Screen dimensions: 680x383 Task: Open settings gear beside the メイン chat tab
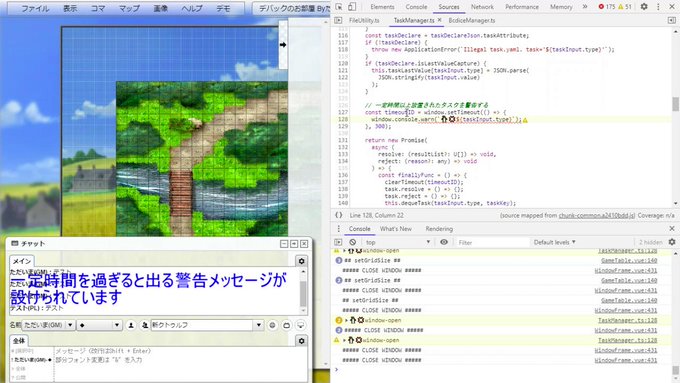coord(301,261)
